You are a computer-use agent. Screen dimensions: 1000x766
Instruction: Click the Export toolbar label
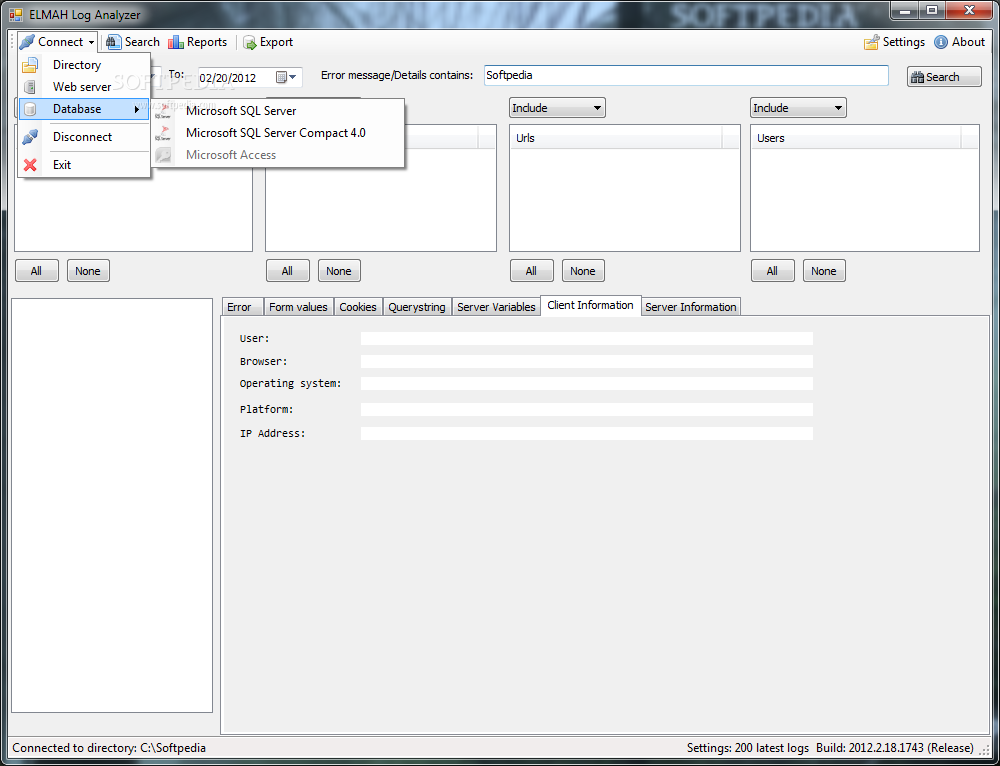tap(276, 42)
